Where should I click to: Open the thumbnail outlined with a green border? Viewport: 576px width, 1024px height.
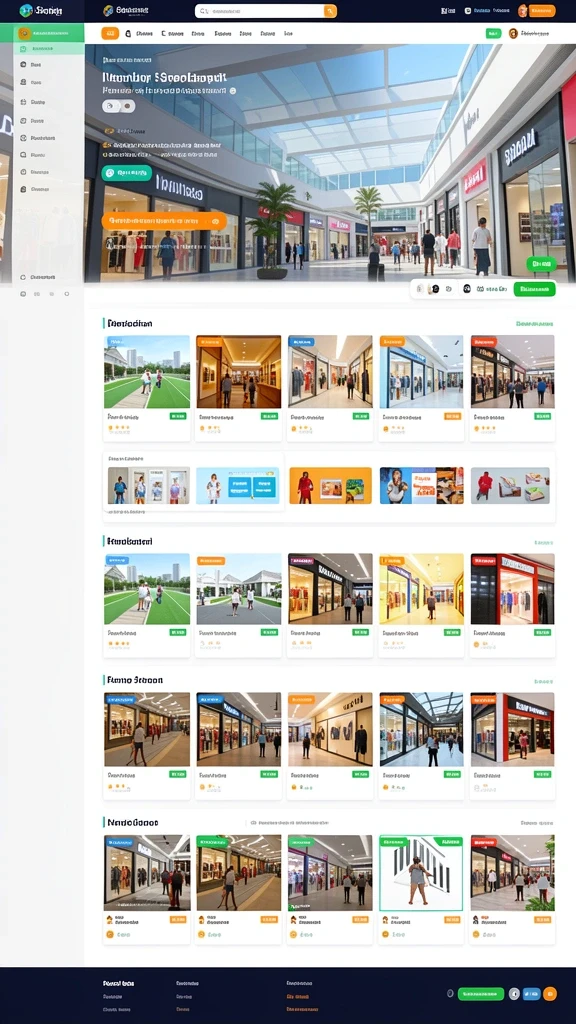(x=421, y=872)
